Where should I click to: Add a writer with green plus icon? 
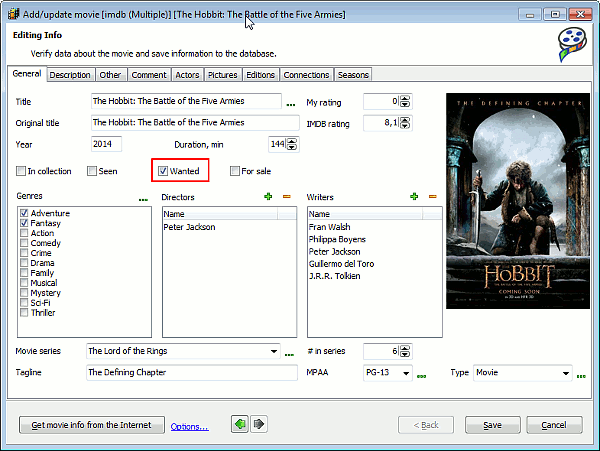[414, 197]
